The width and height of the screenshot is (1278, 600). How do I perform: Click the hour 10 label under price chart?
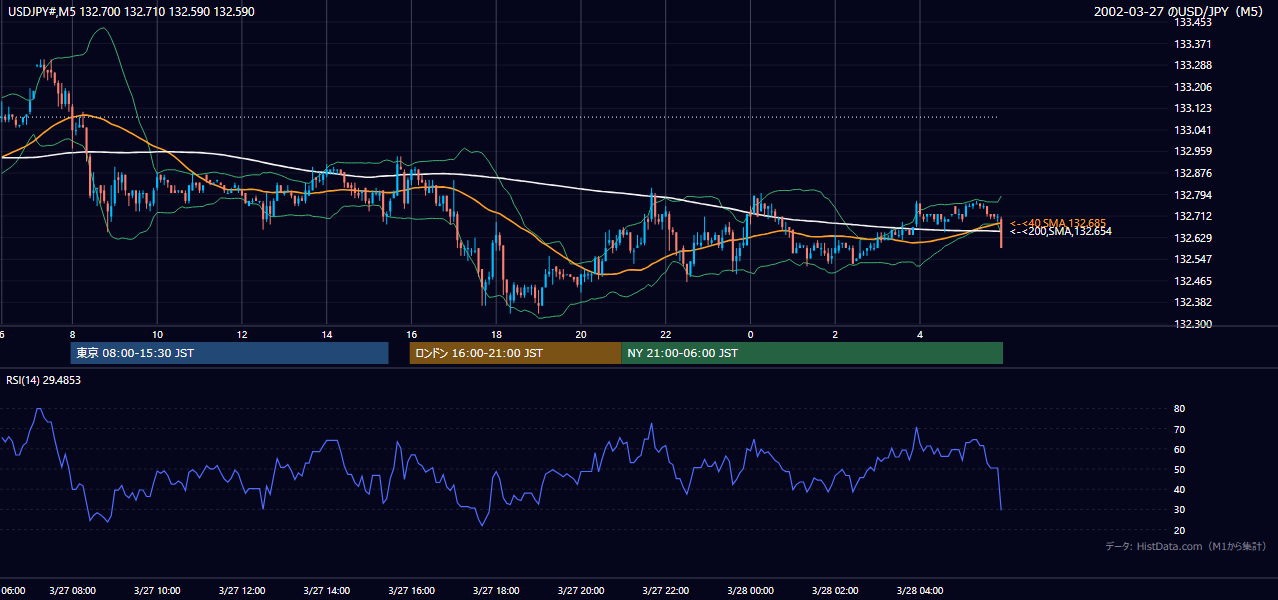157,333
